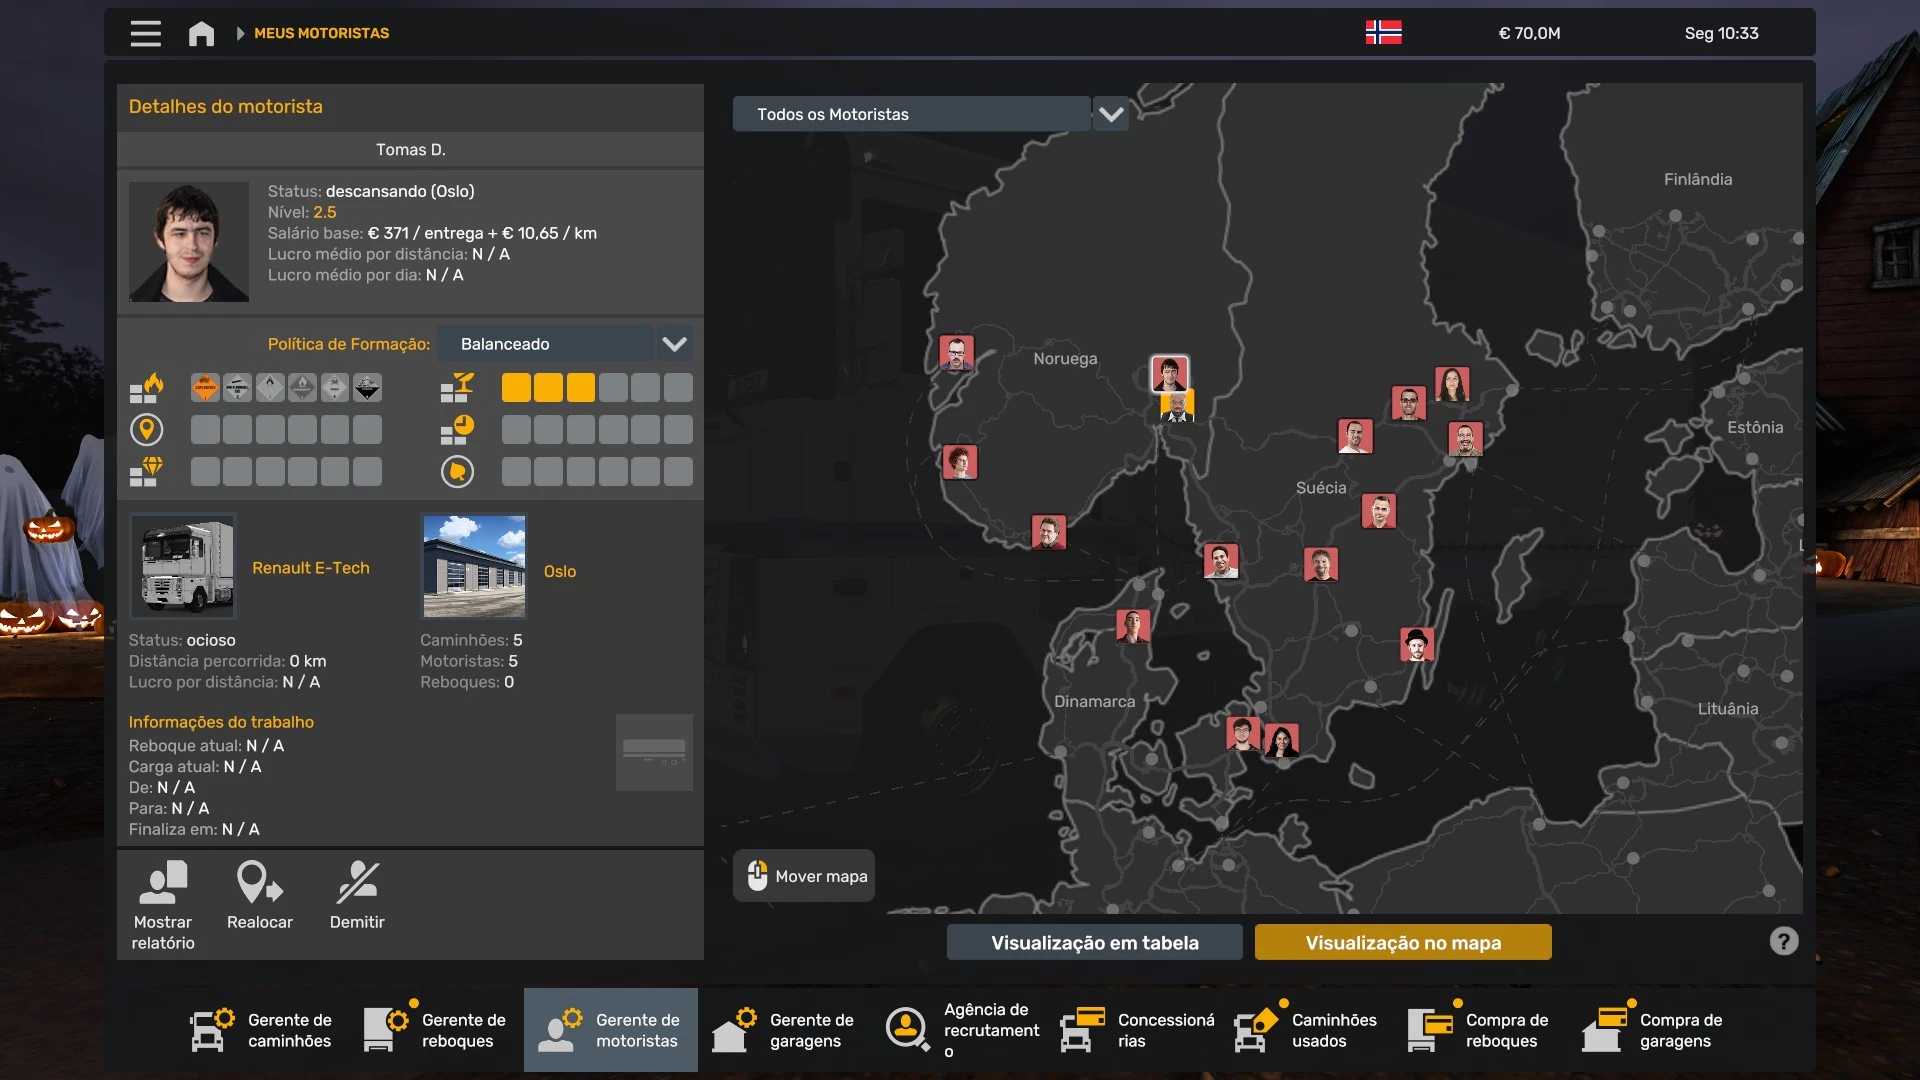Select the driver portrait near Dinamarca label
1920x1080 pixels.
coord(1132,626)
